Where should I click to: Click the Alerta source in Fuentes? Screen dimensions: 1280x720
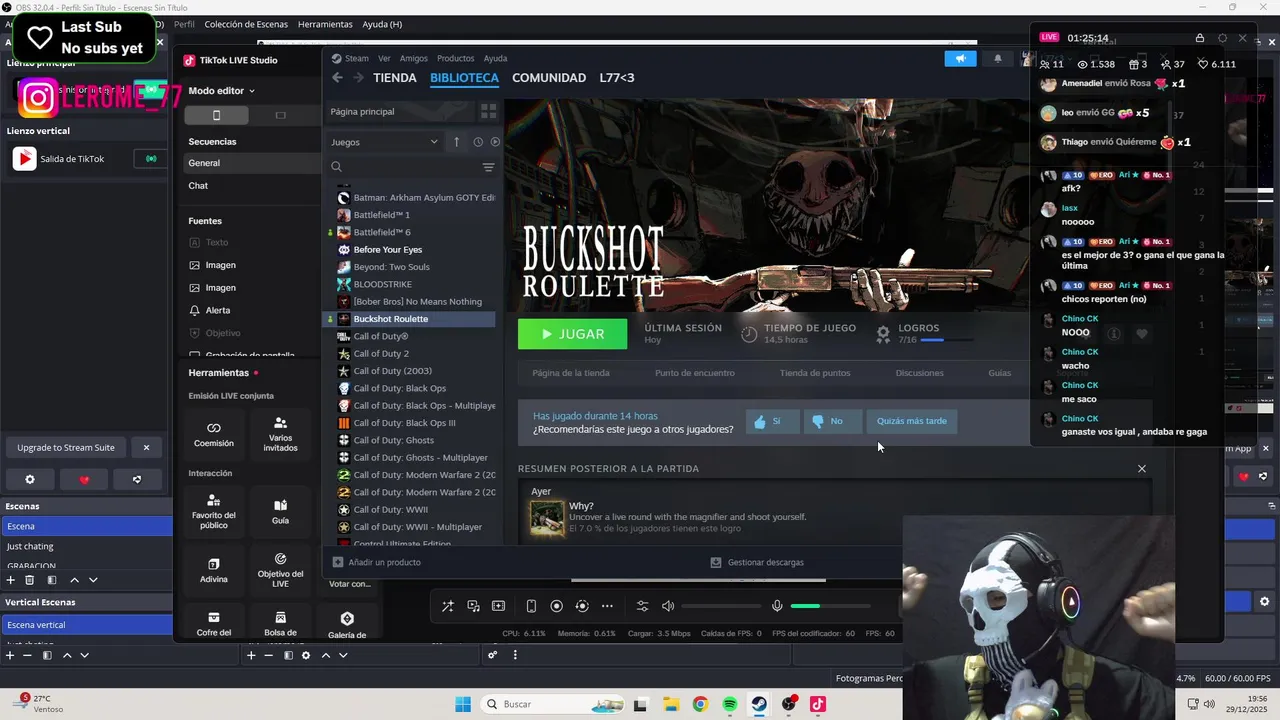(218, 310)
